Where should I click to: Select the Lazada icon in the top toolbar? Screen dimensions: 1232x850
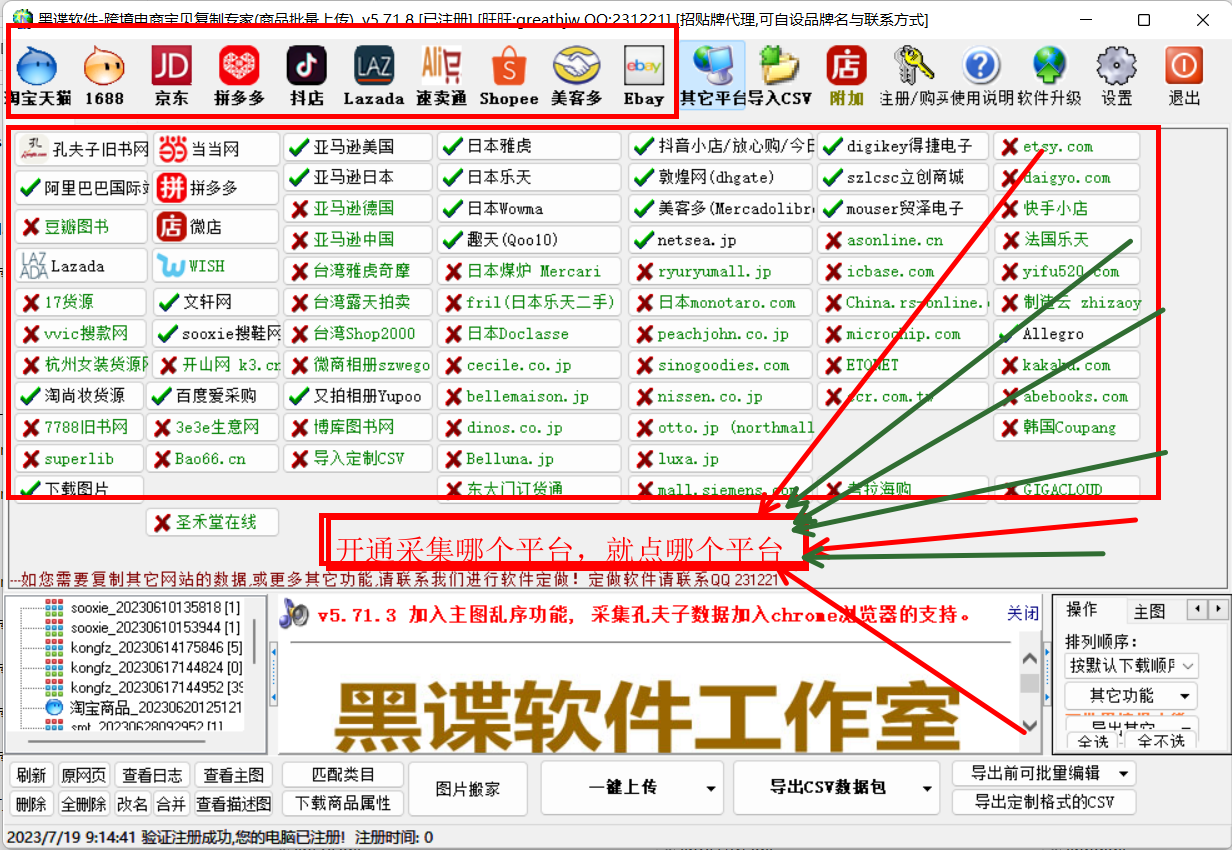pos(373,76)
